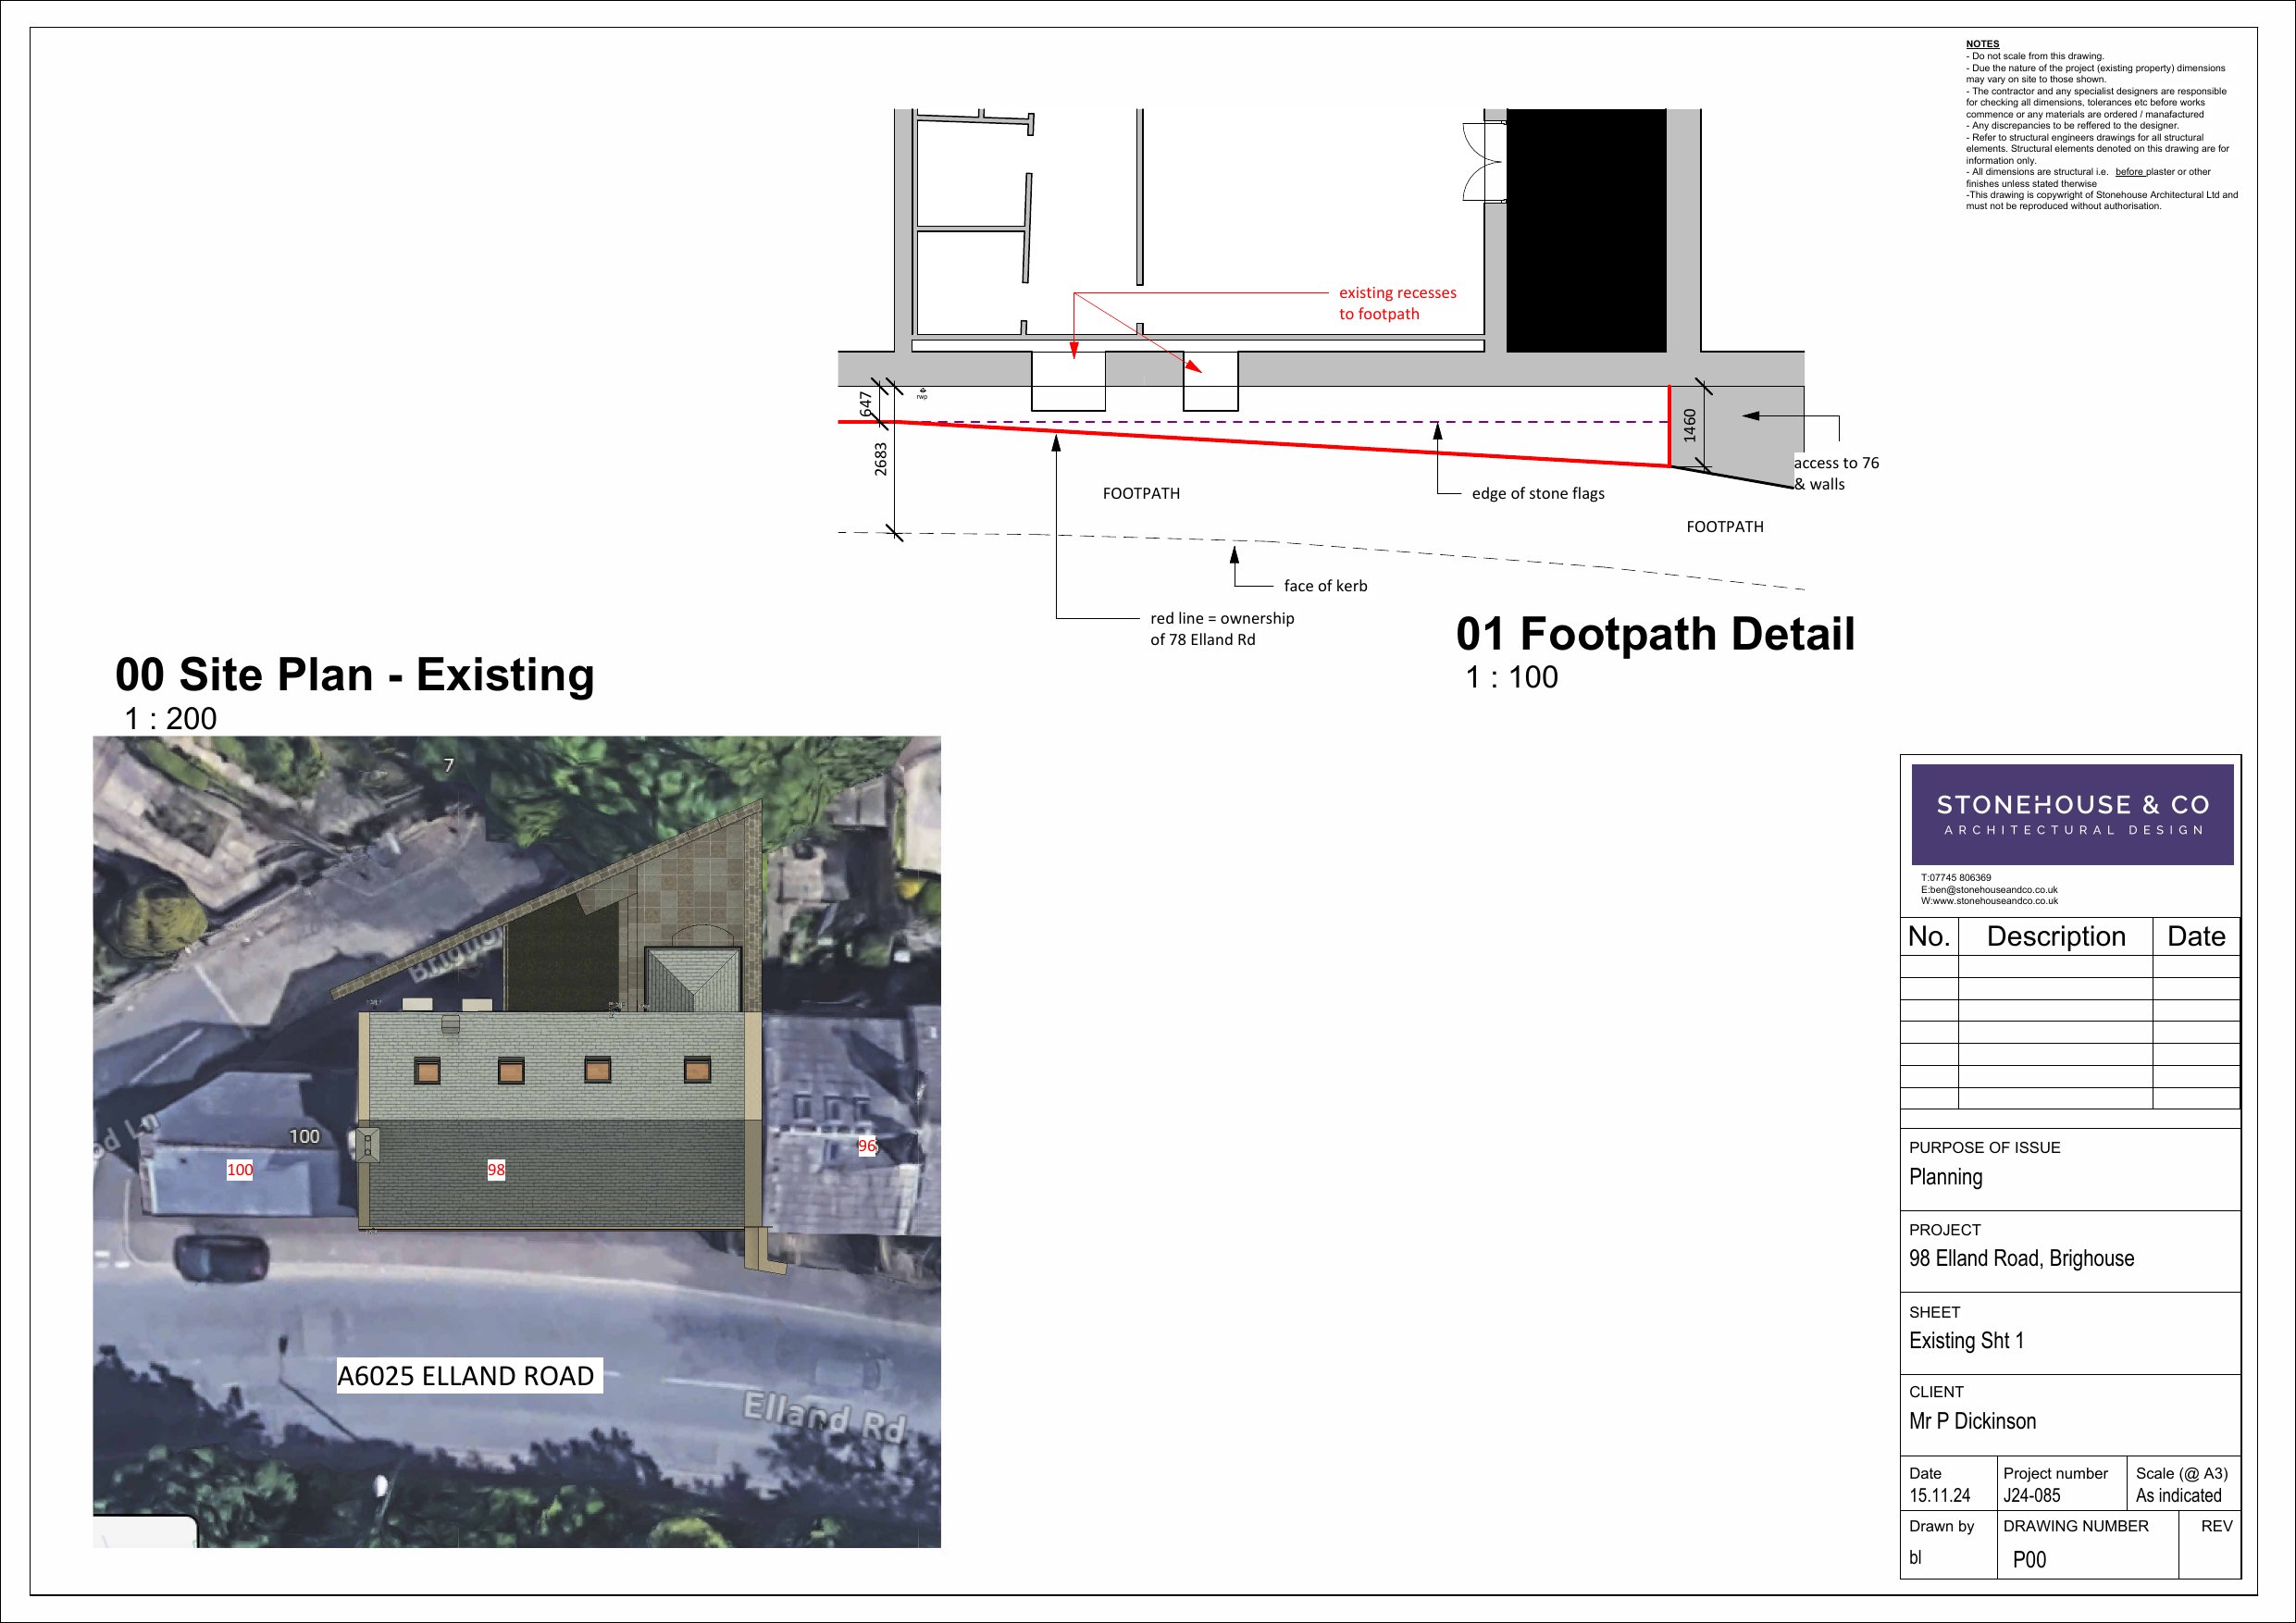This screenshot has height=1623, width=2296.
Task: Click the drawing number P00 field
Action: [2028, 1560]
